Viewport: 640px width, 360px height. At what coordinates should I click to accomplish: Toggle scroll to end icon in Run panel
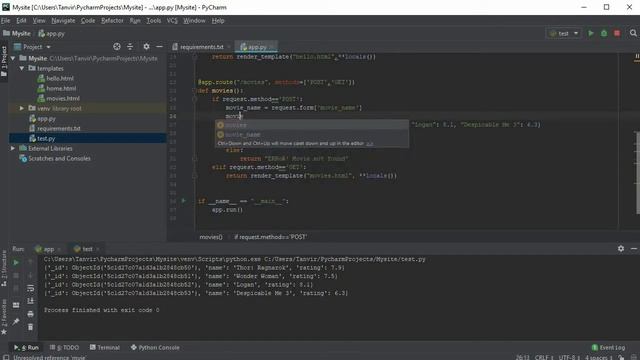pos(31,301)
